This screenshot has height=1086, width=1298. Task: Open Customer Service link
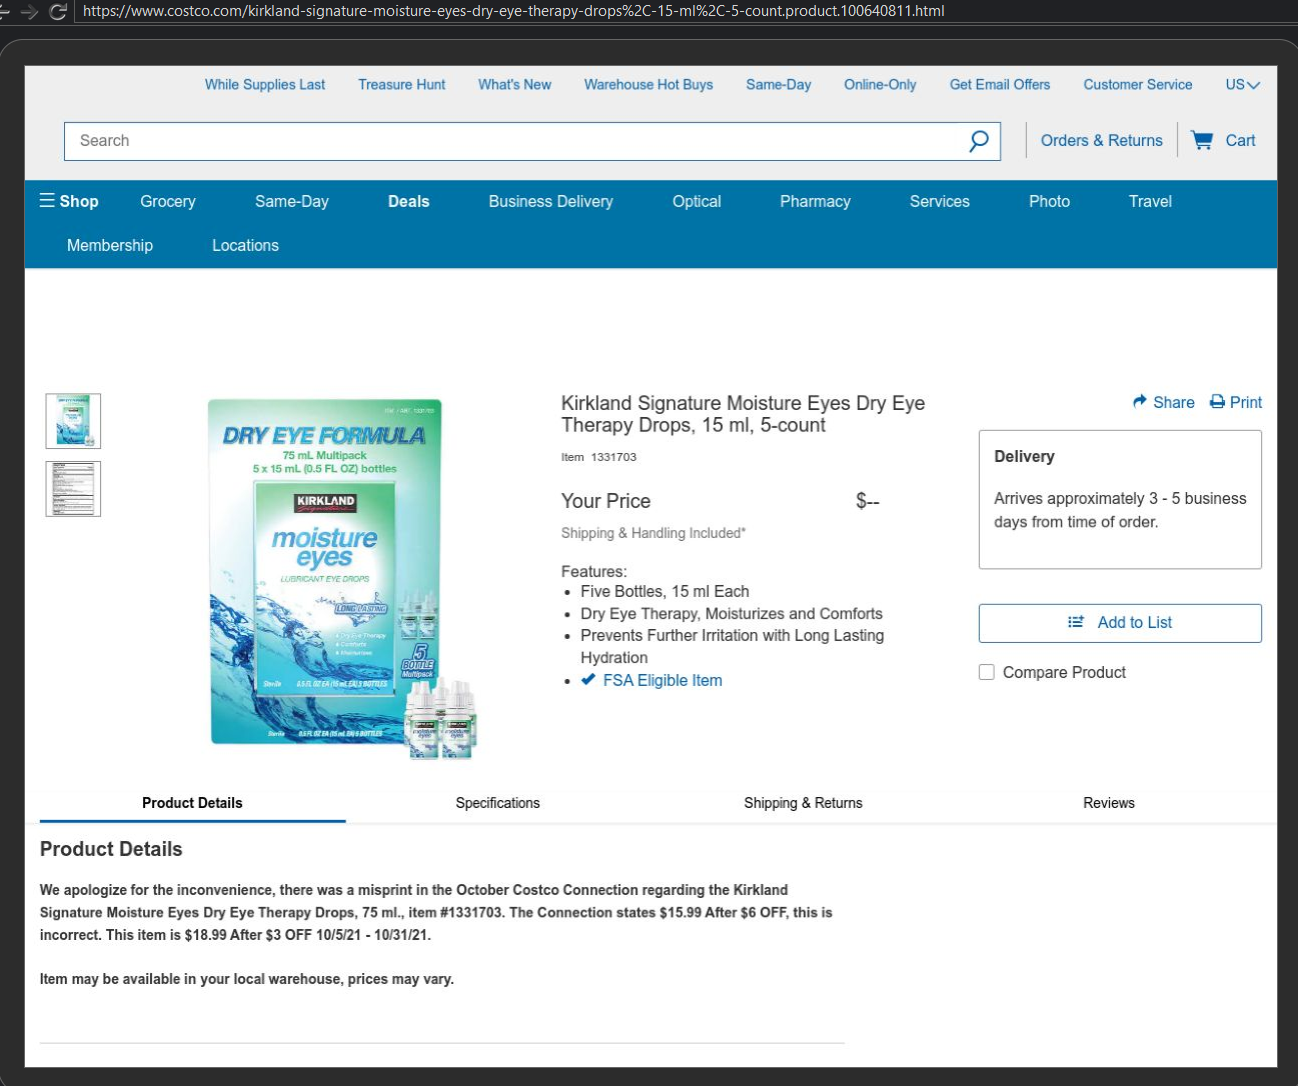point(1138,85)
